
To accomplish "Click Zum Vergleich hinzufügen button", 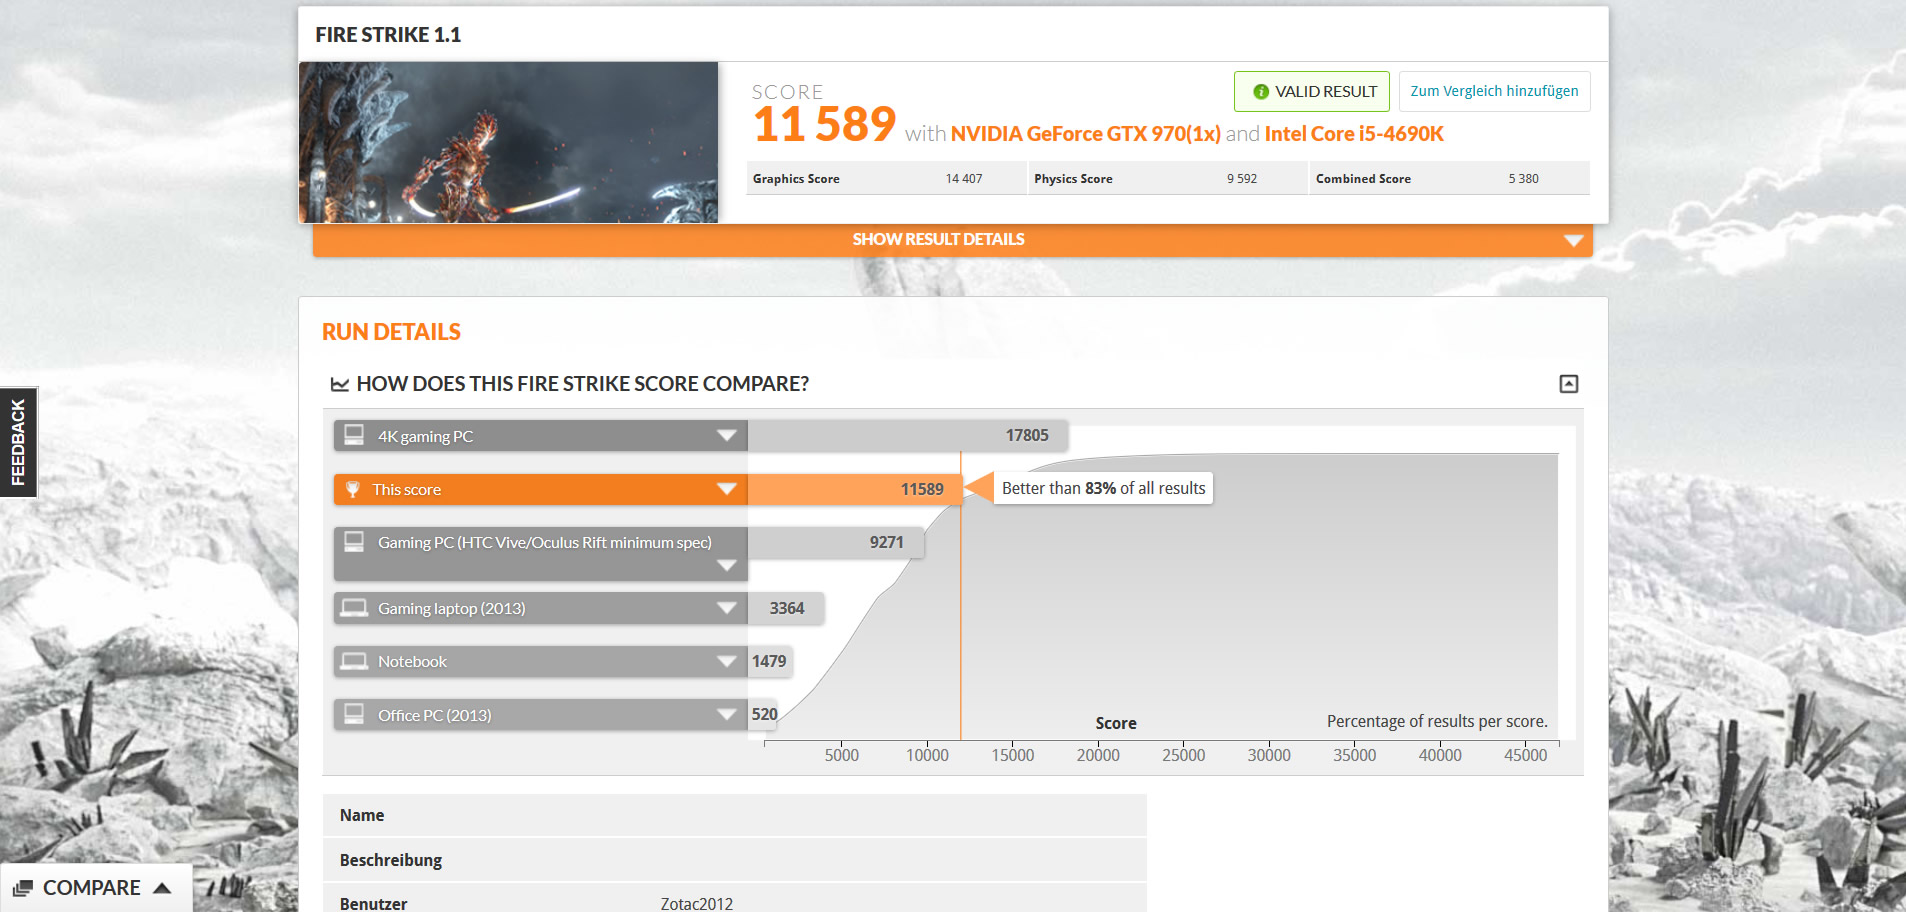I will [x=1494, y=91].
